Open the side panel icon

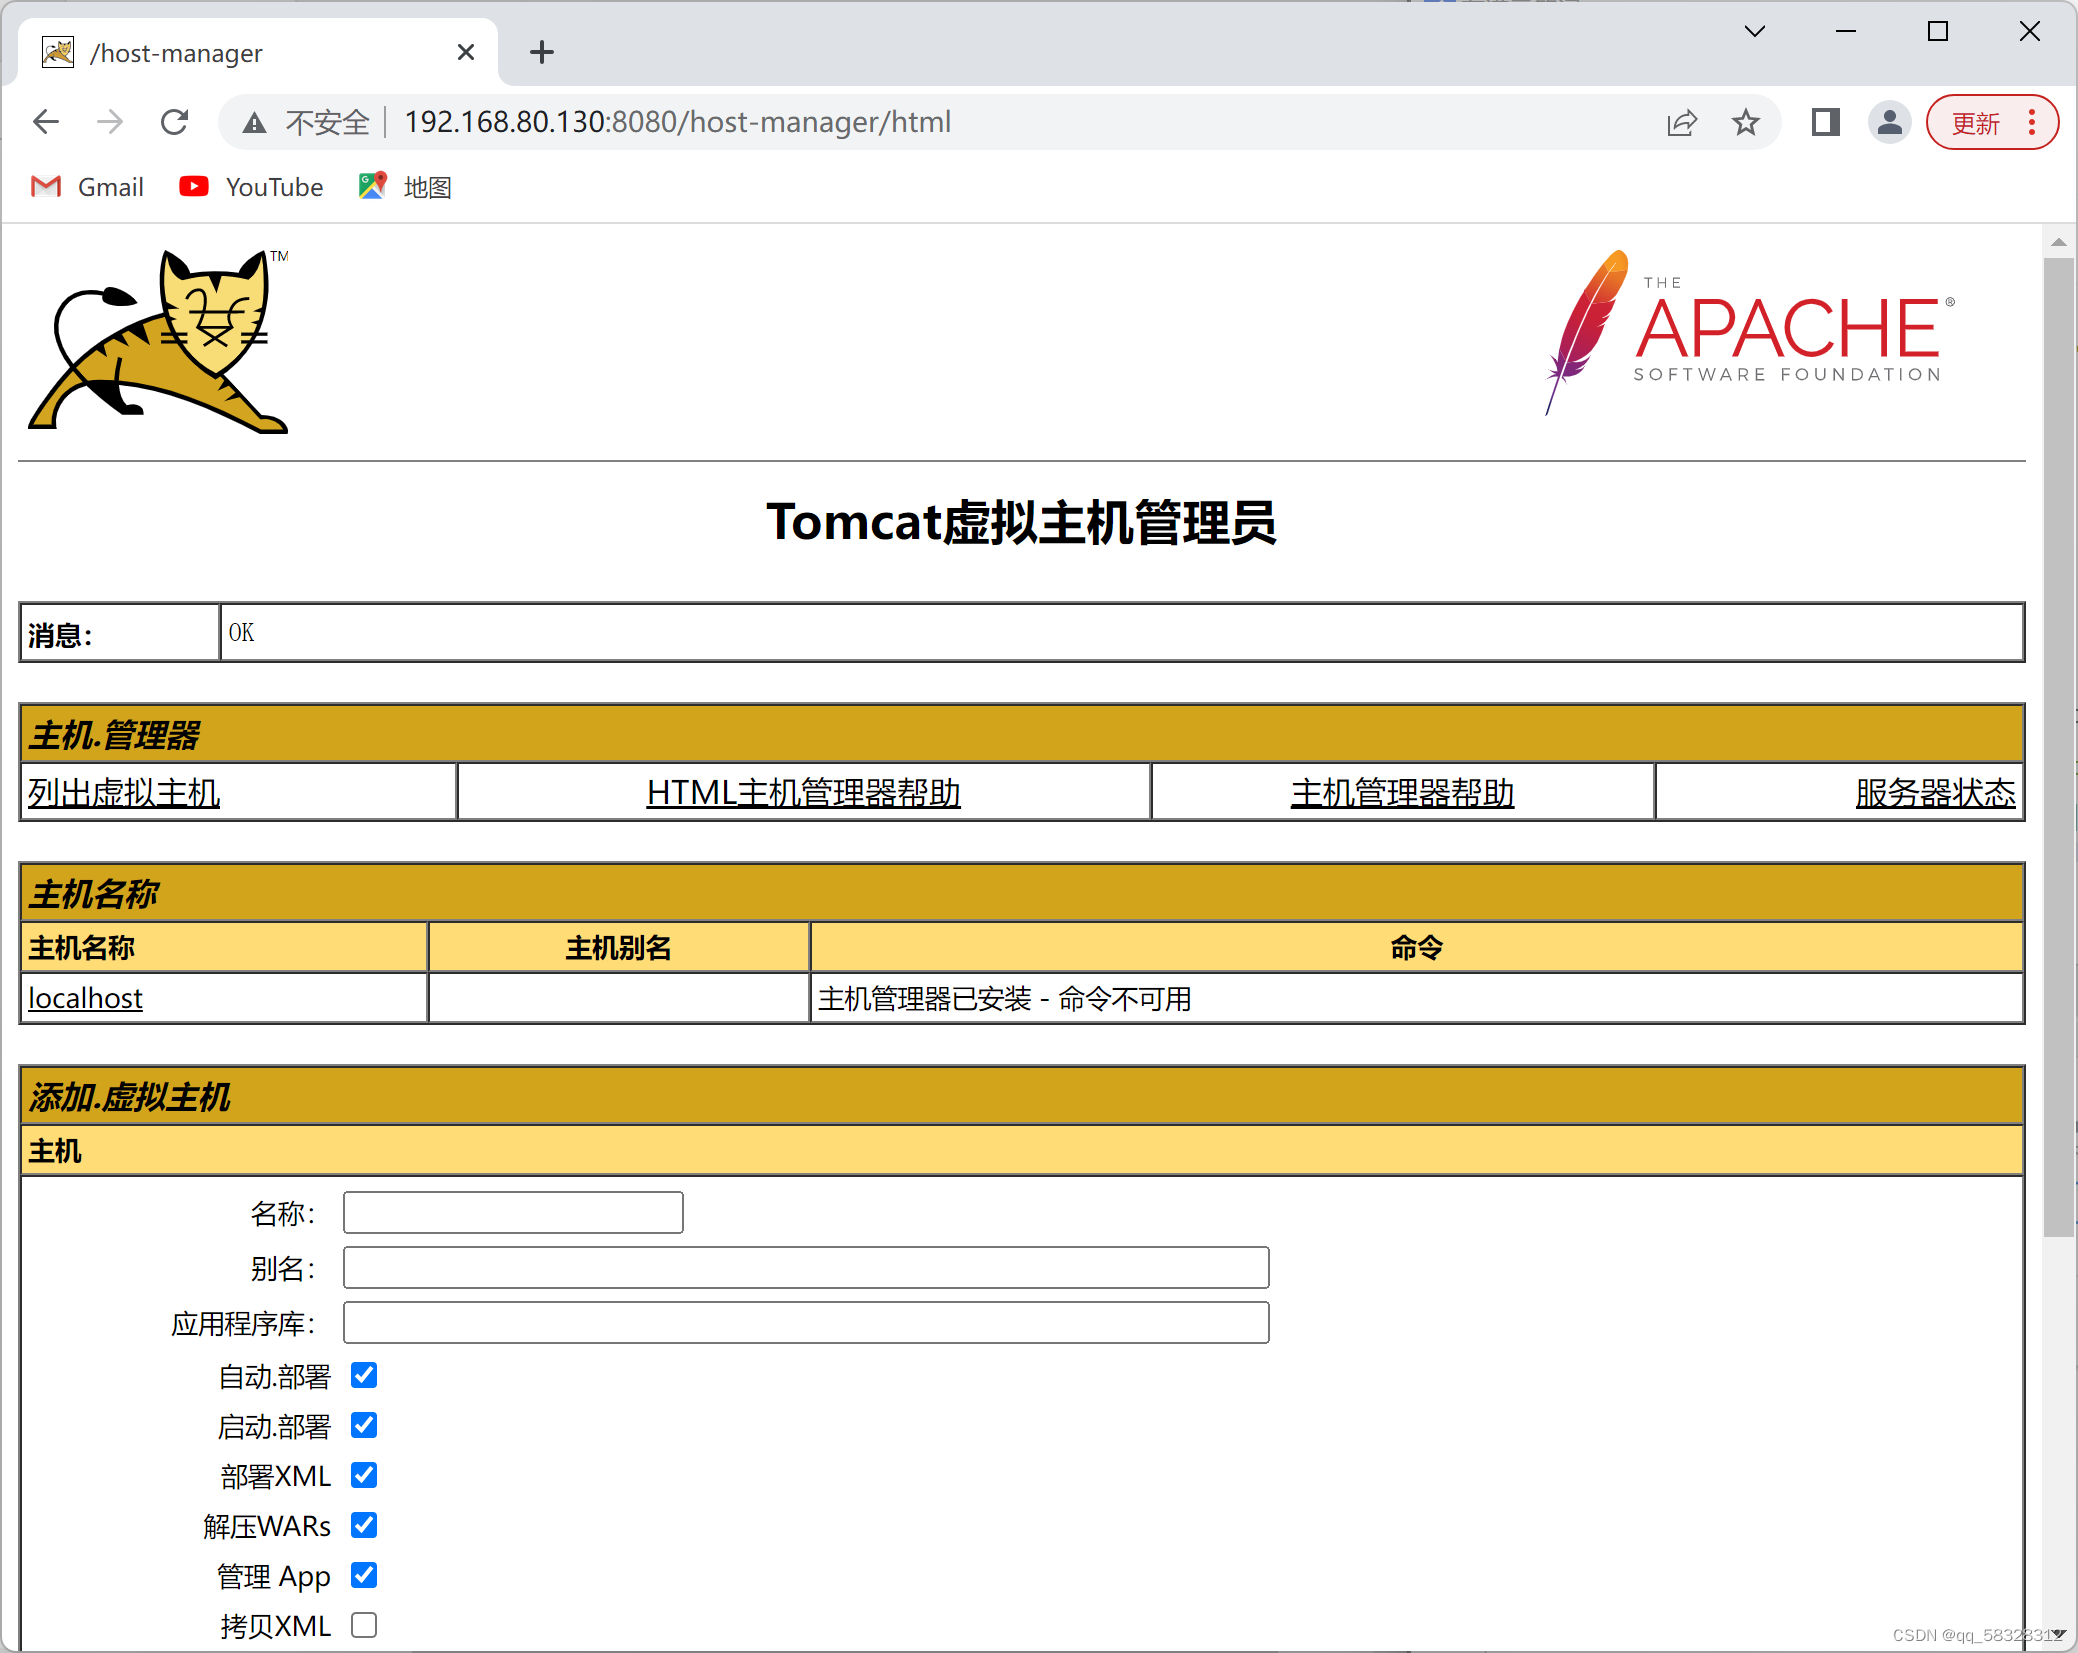1825,122
